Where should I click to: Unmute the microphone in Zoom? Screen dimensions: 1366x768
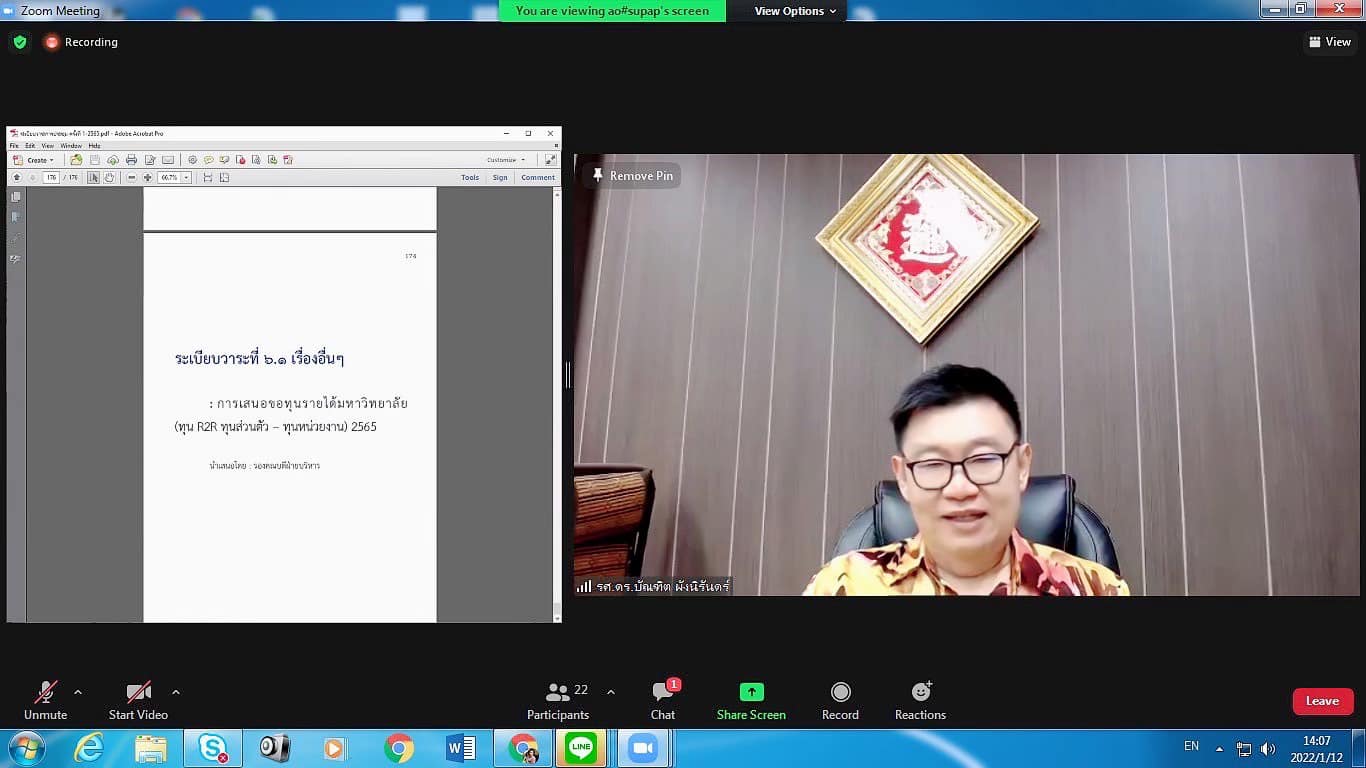(45, 692)
